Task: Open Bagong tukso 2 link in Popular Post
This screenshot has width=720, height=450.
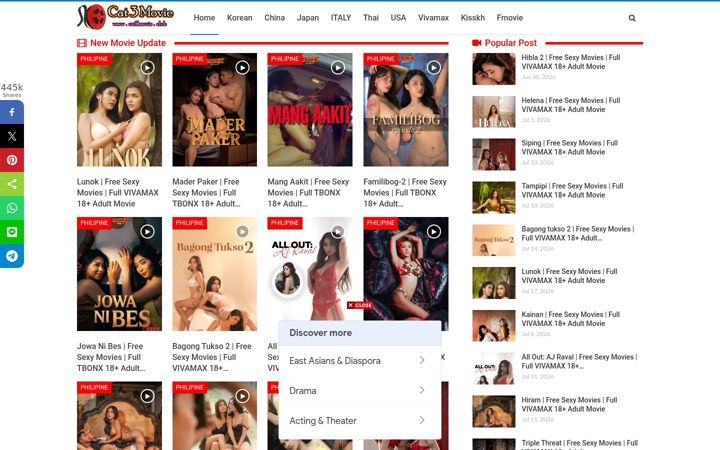Action: tap(578, 233)
